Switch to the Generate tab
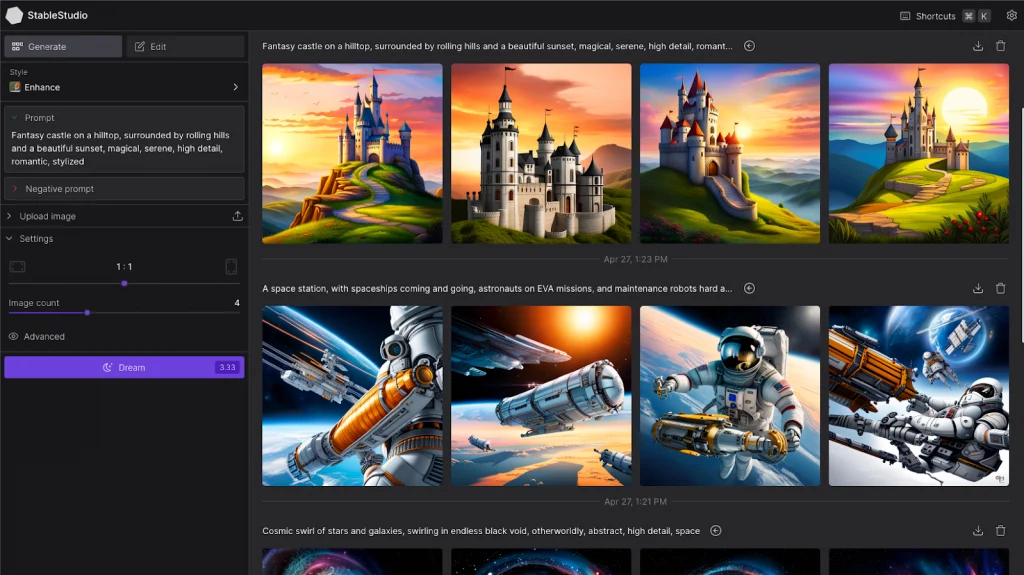The height and width of the screenshot is (575, 1024). pyautogui.click(x=63, y=47)
